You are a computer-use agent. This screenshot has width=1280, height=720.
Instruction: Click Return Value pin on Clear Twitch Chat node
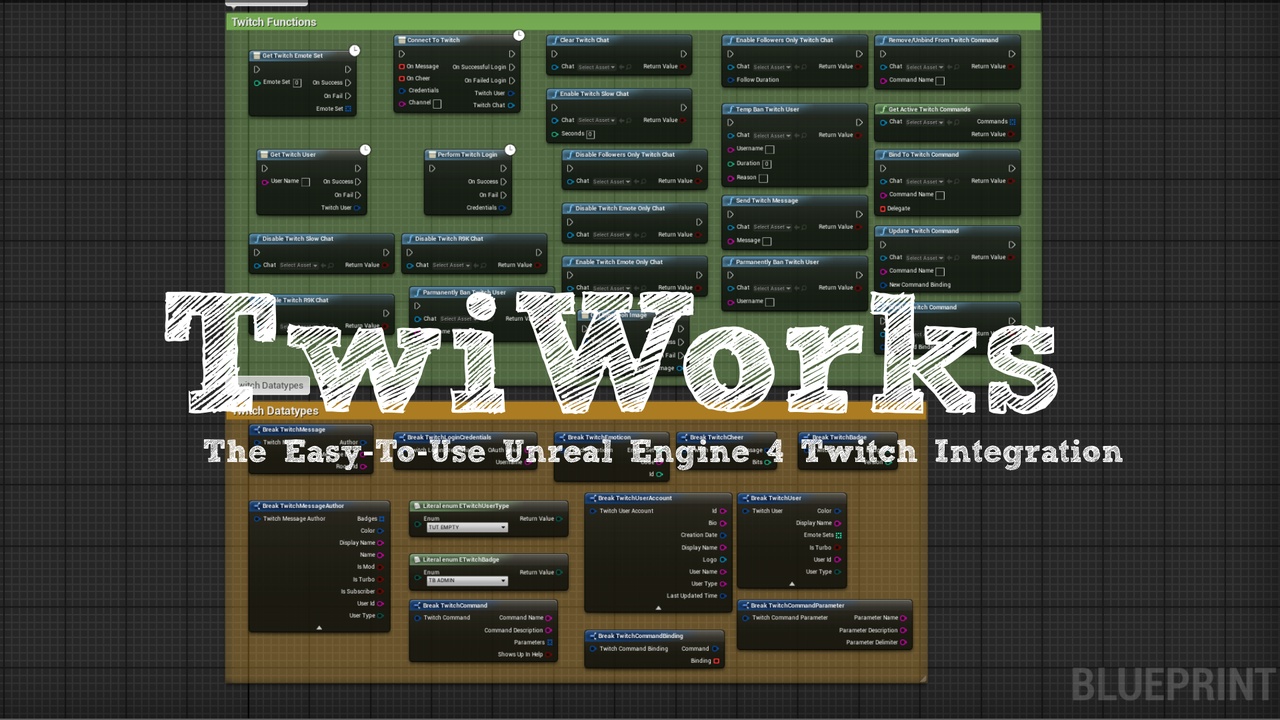pos(684,67)
